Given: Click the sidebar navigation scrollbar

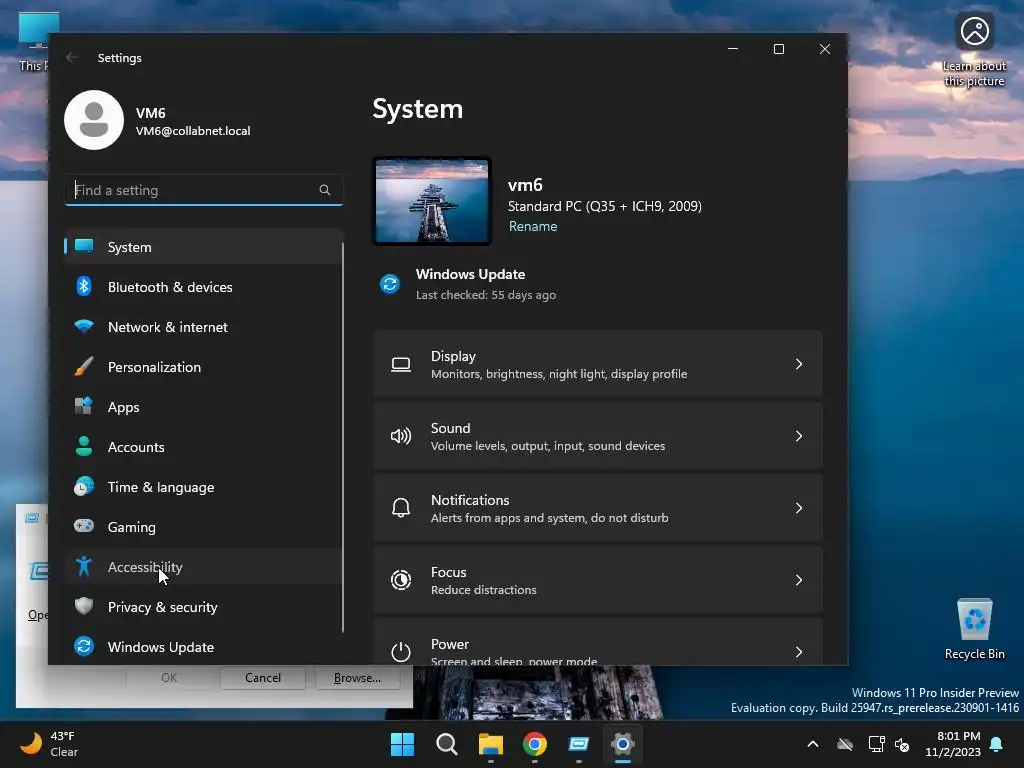Looking at the screenshot, I should [343, 438].
